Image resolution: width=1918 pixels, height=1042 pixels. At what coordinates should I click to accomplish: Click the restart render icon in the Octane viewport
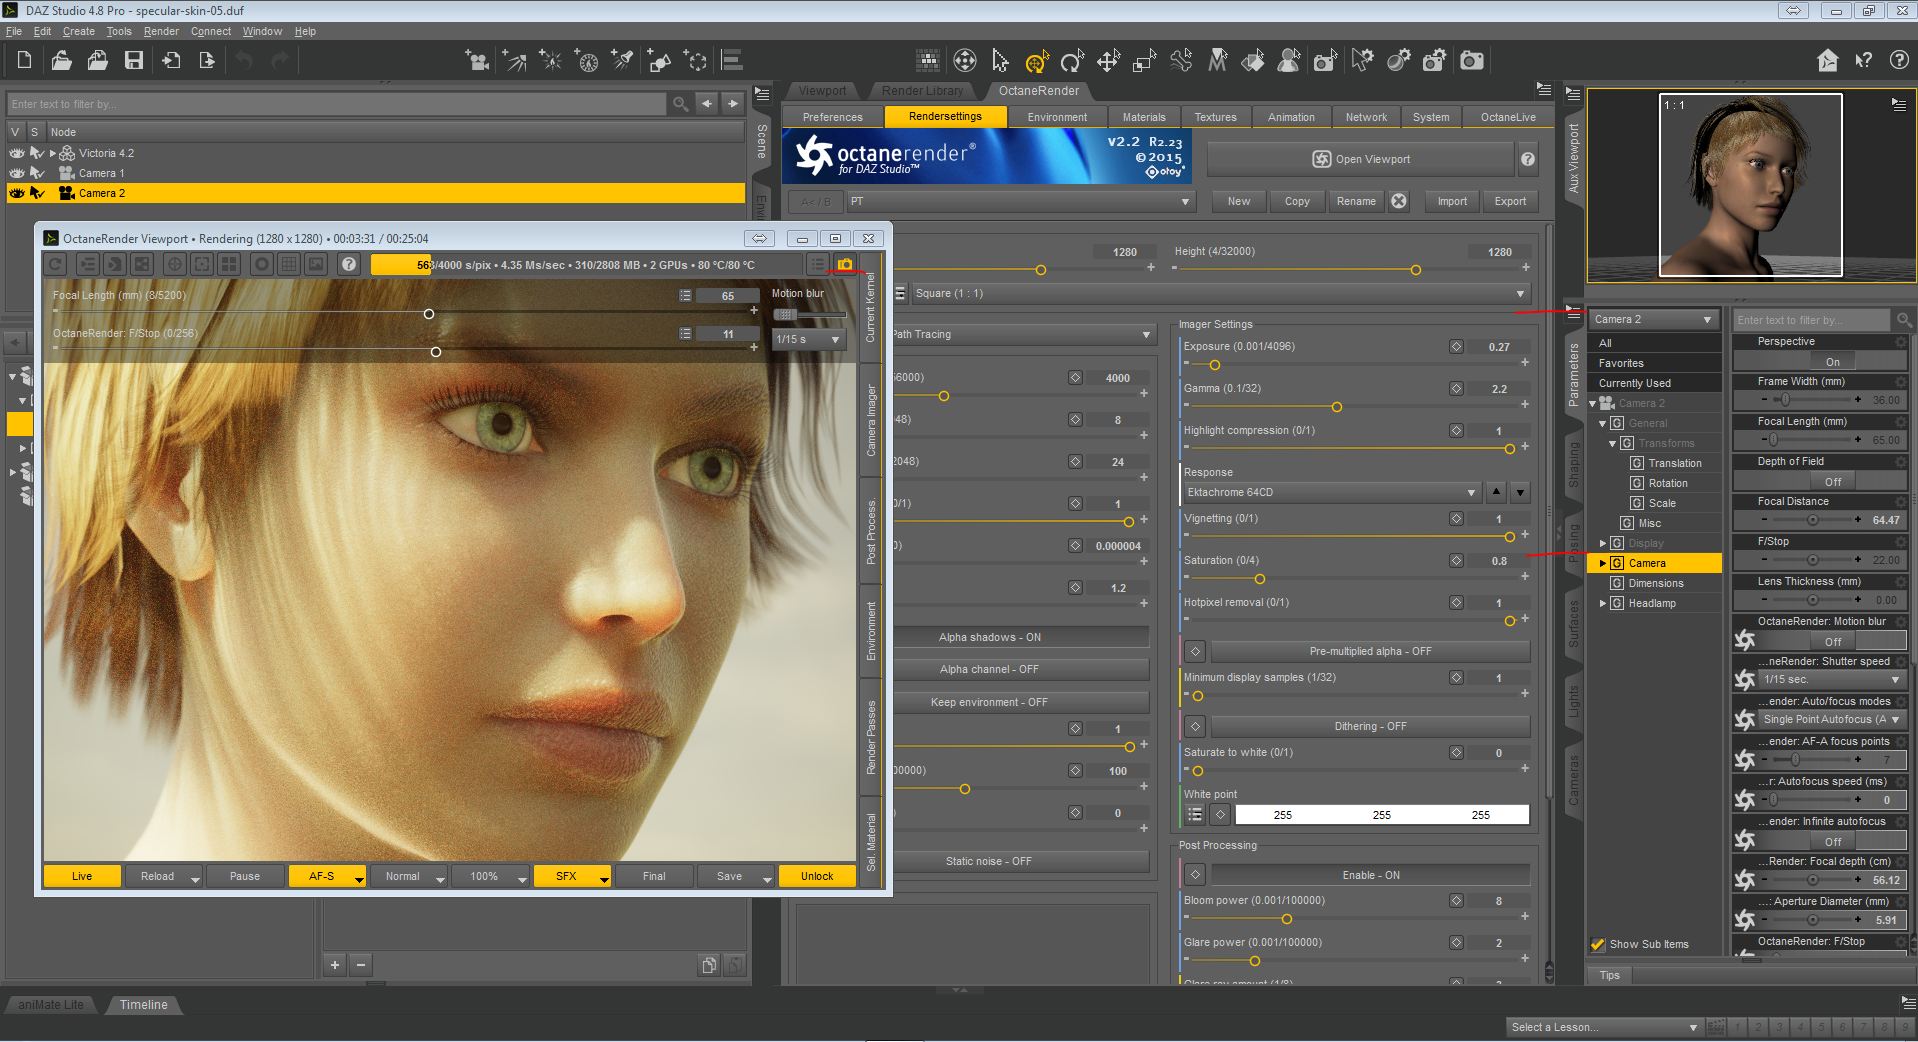(x=56, y=265)
